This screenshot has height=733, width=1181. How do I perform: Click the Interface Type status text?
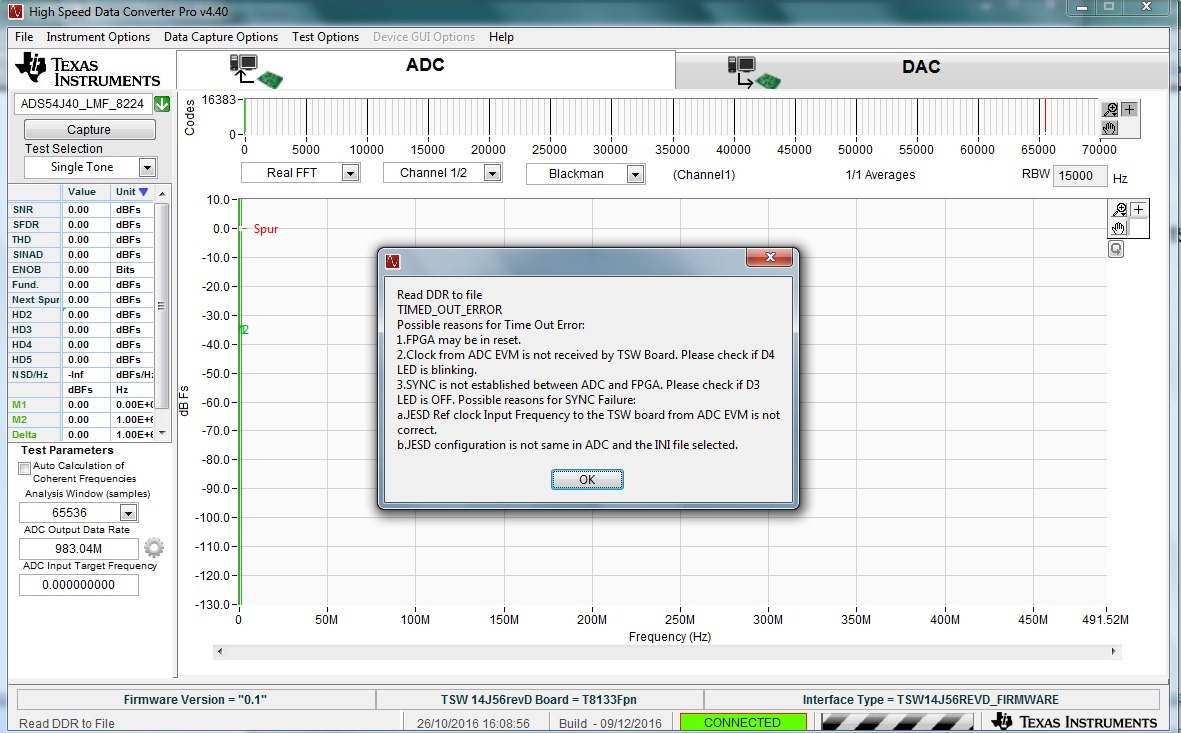(x=930, y=700)
